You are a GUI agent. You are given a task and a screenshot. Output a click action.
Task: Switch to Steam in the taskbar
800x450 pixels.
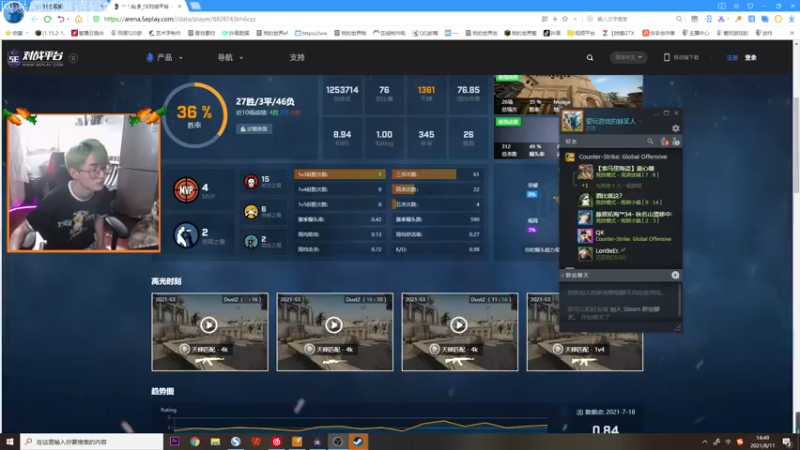tap(358, 441)
